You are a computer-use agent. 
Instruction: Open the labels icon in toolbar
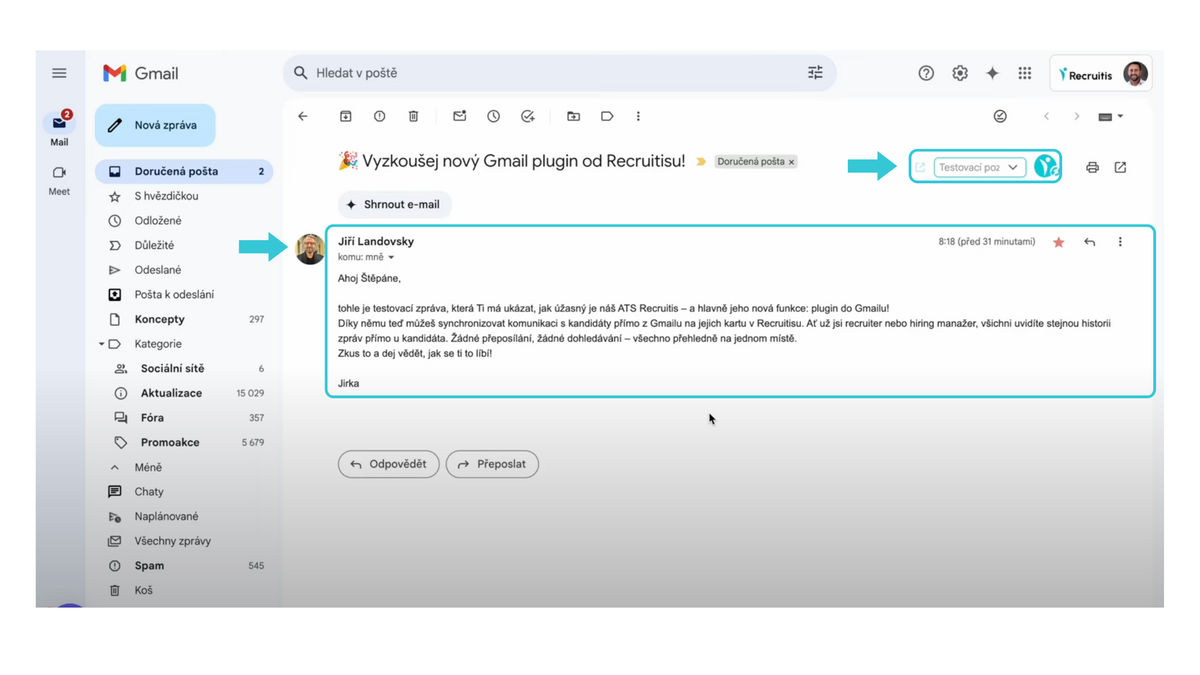[607, 116]
